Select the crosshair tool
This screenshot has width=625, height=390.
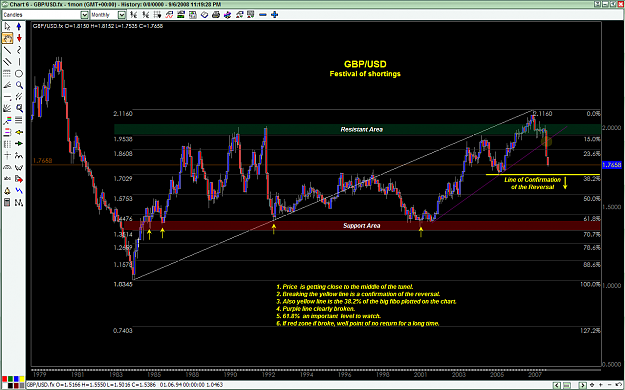coord(8,155)
